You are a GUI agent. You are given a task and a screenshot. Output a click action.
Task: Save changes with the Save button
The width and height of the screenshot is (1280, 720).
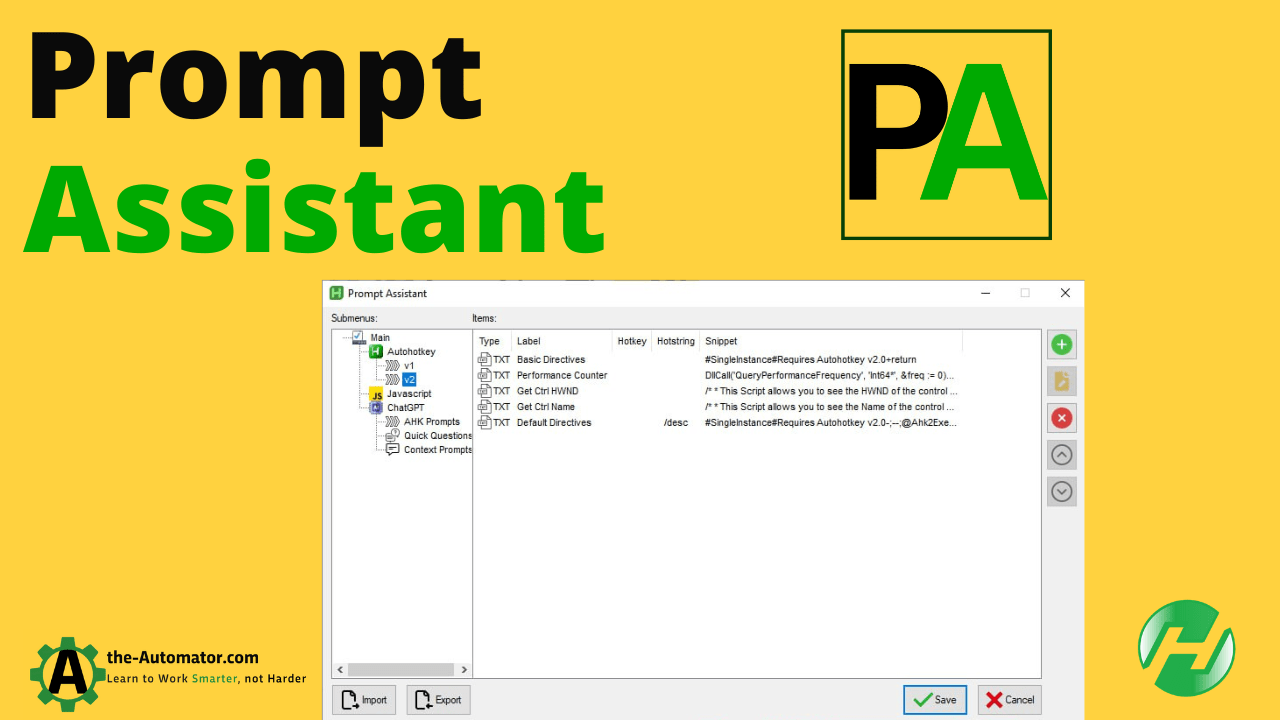934,699
